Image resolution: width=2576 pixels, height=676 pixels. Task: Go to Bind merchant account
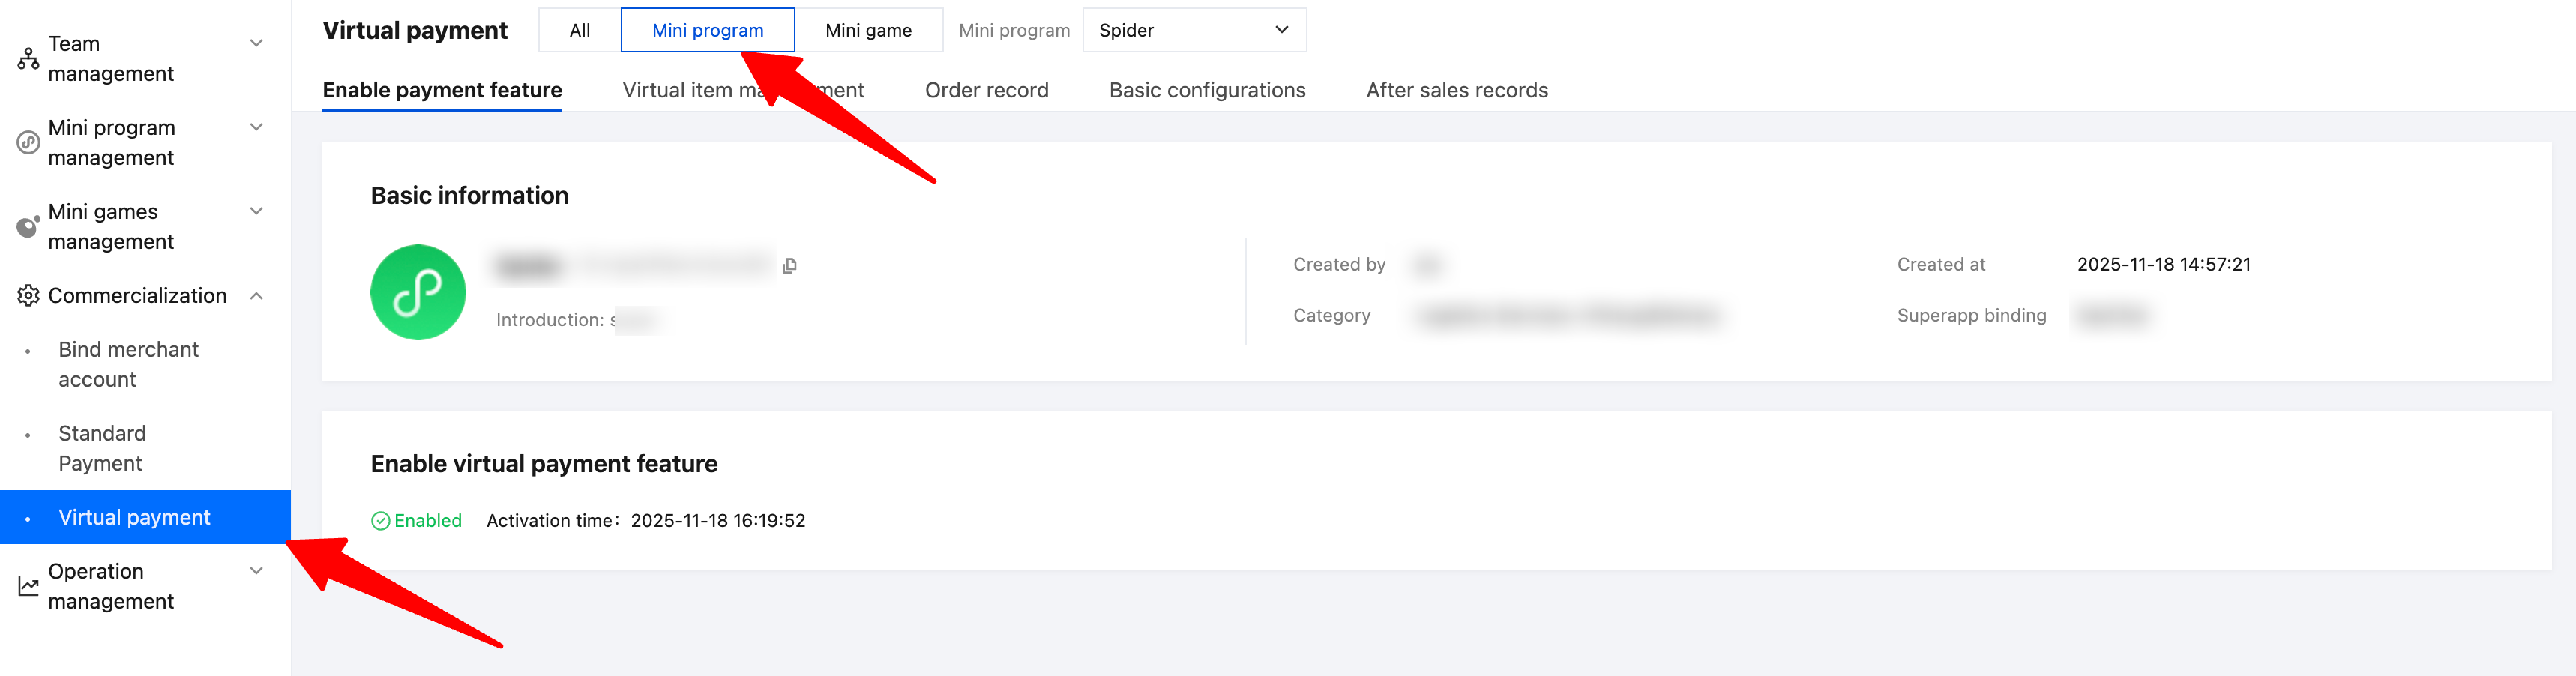(128, 364)
